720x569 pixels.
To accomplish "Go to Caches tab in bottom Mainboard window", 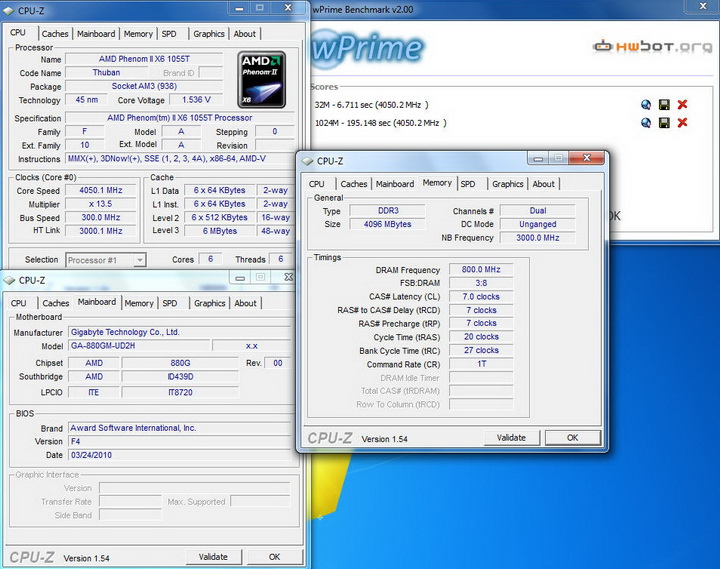I will coord(56,303).
